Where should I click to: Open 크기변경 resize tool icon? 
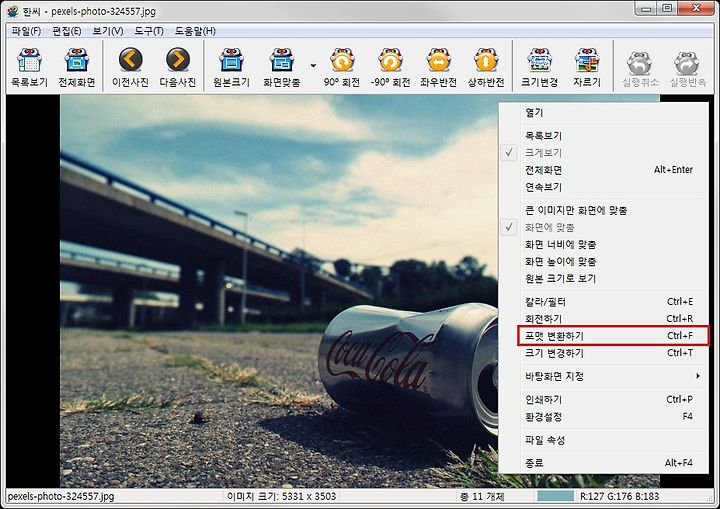[x=540, y=67]
